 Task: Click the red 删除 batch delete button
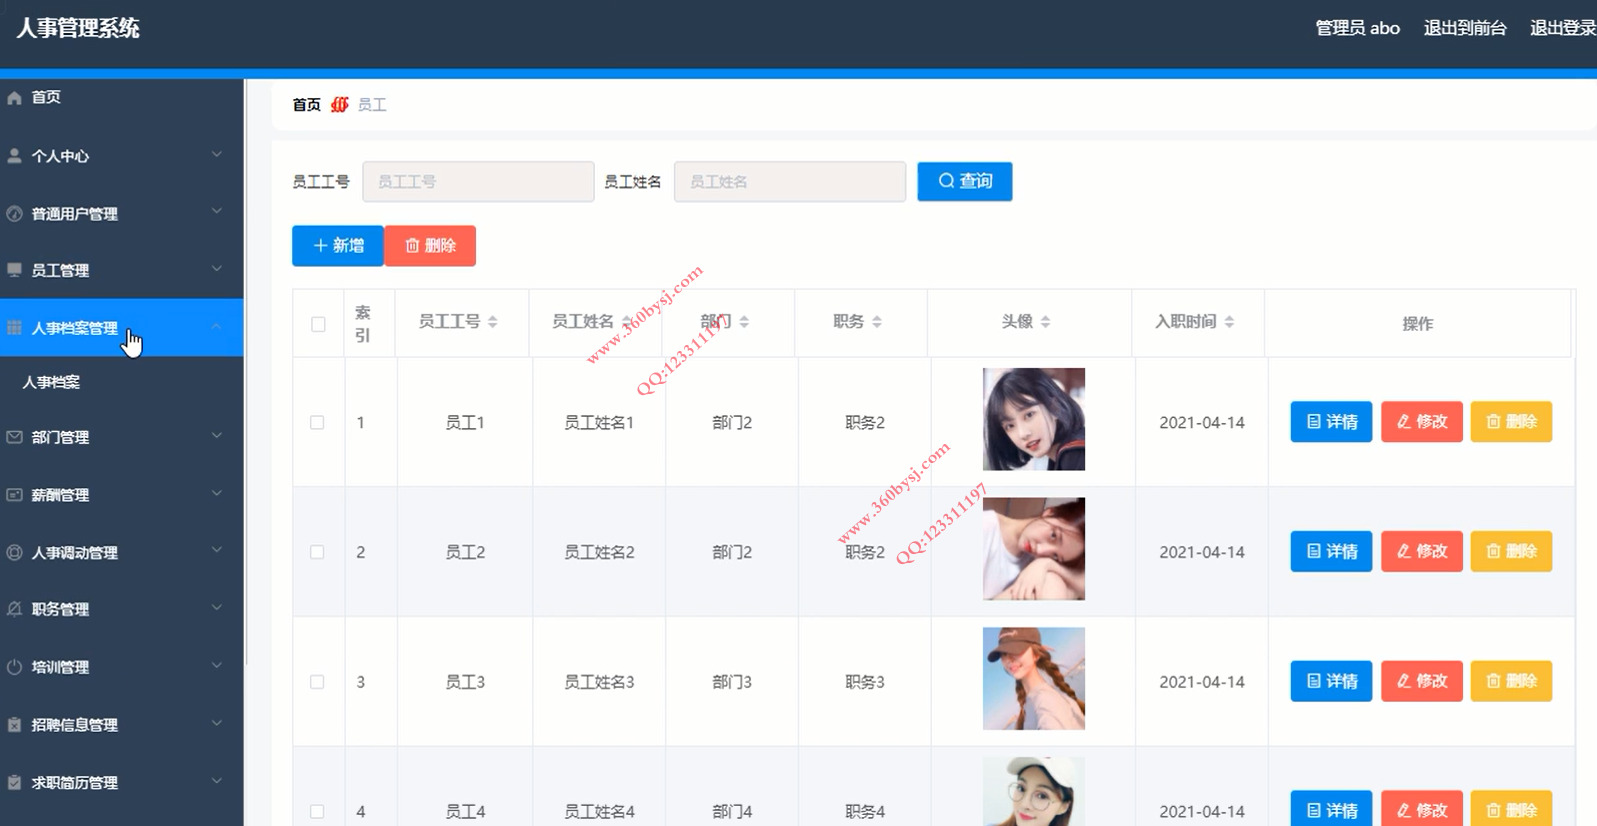pos(430,246)
